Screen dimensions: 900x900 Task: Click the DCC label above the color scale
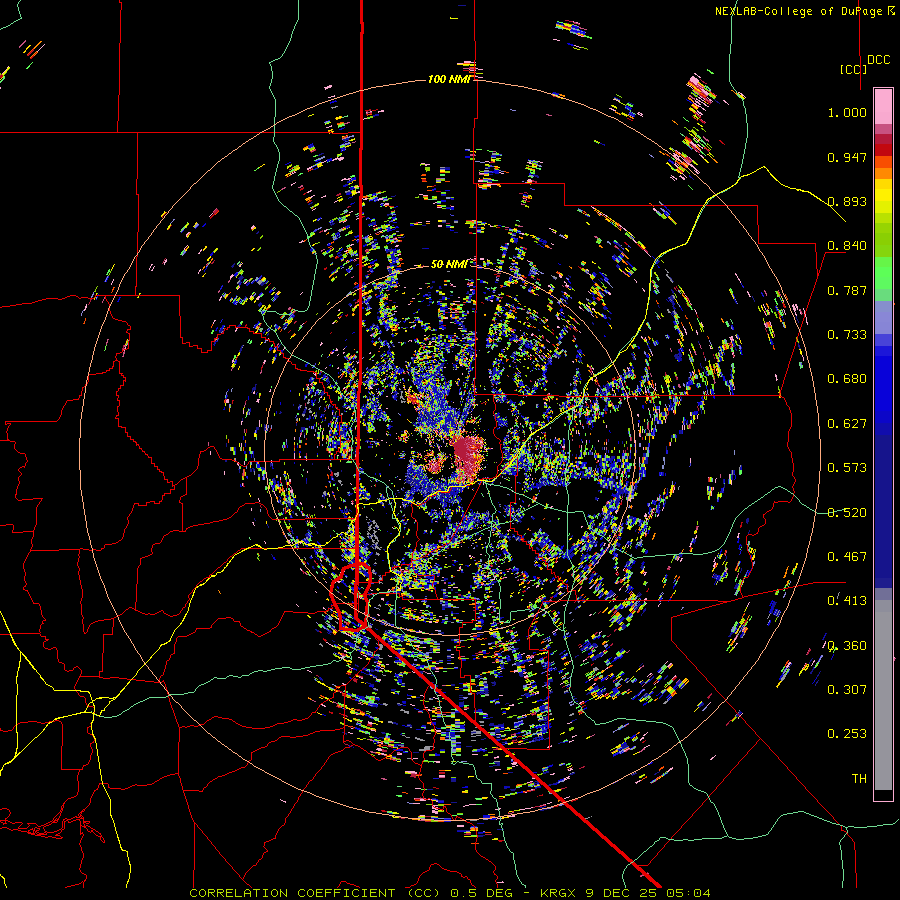(x=878, y=60)
